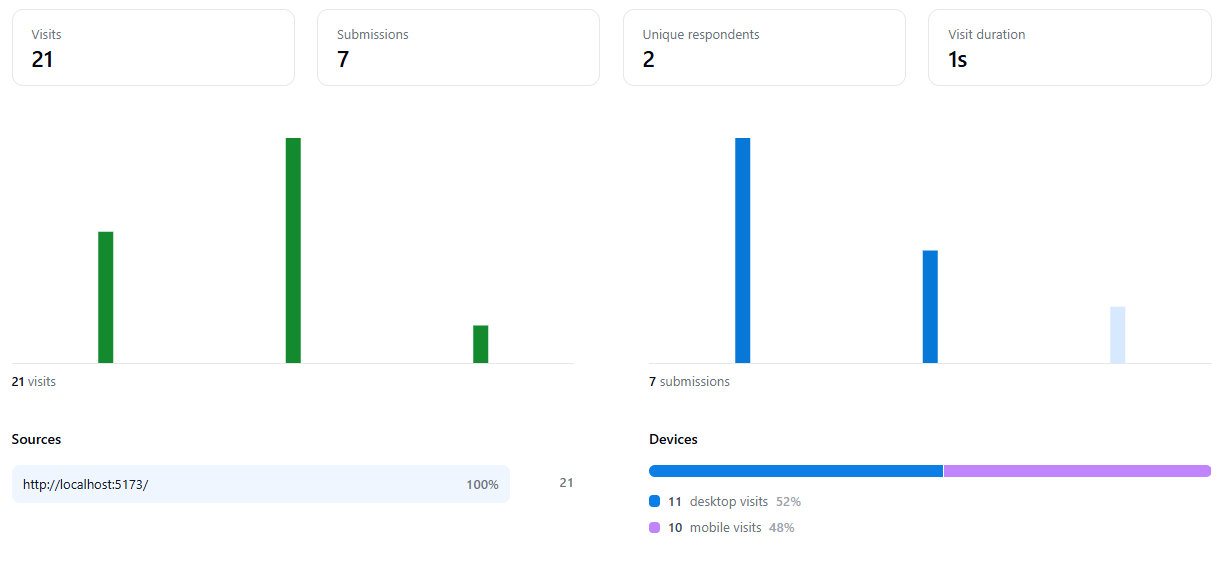Screen dimensions: 1222x563
Task: Select the http://localhost:5173/ source row
Action: 261,484
